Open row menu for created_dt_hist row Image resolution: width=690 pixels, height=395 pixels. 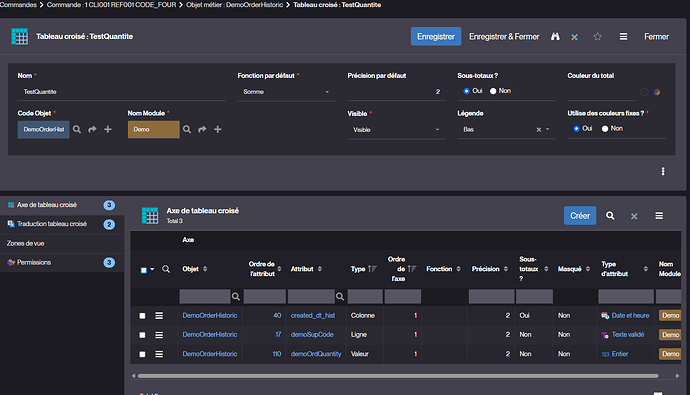click(x=159, y=315)
